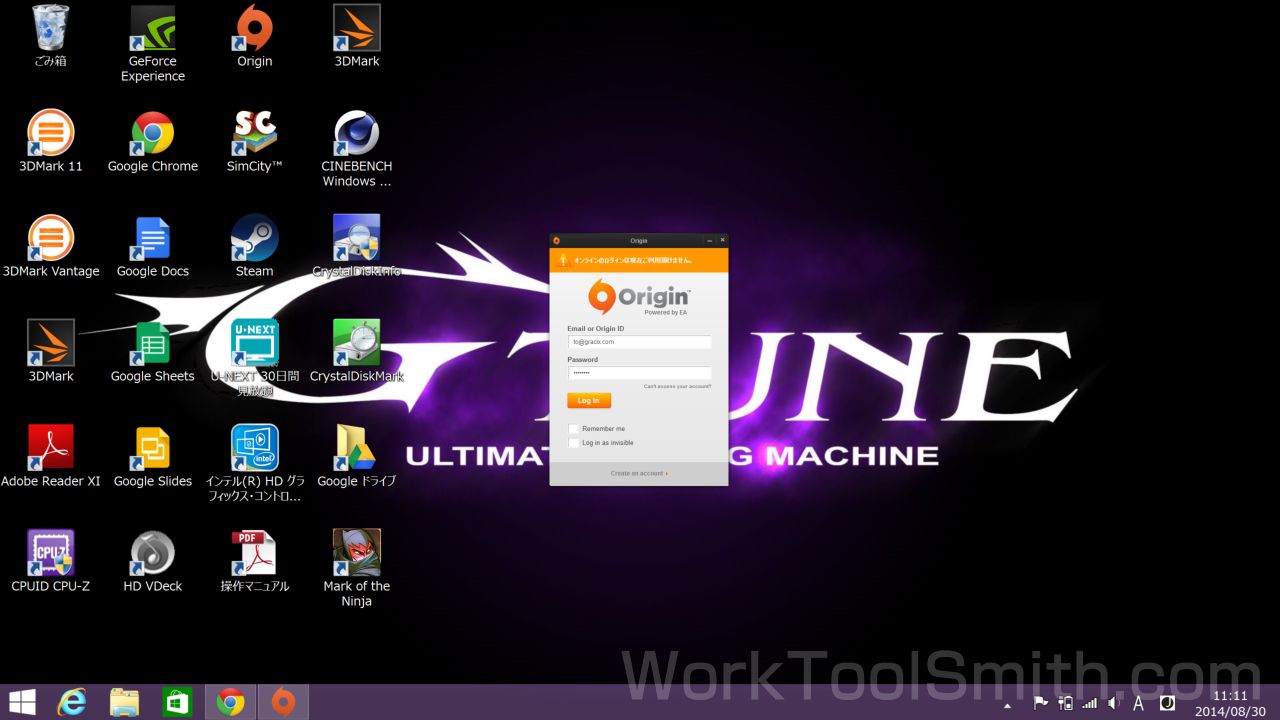
Task: Open the volume speaker tray icon
Action: coord(1114,703)
